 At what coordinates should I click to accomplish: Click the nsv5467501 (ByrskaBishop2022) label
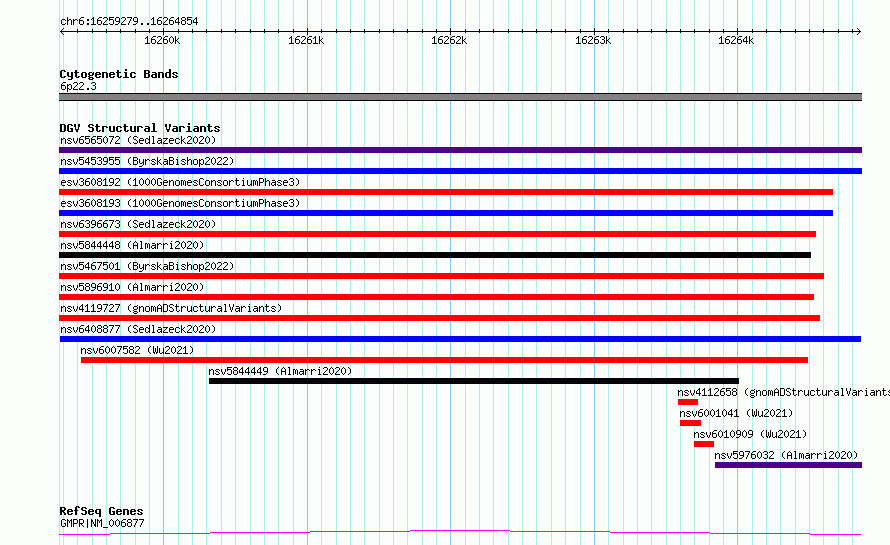147,266
